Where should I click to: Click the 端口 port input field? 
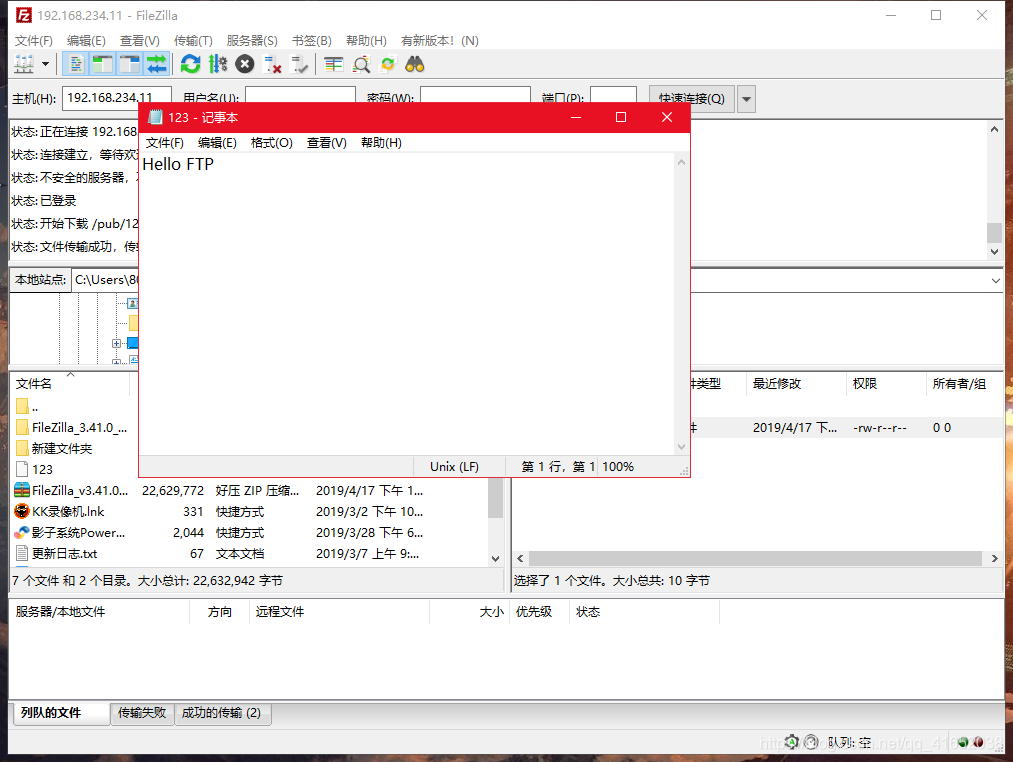coord(613,95)
